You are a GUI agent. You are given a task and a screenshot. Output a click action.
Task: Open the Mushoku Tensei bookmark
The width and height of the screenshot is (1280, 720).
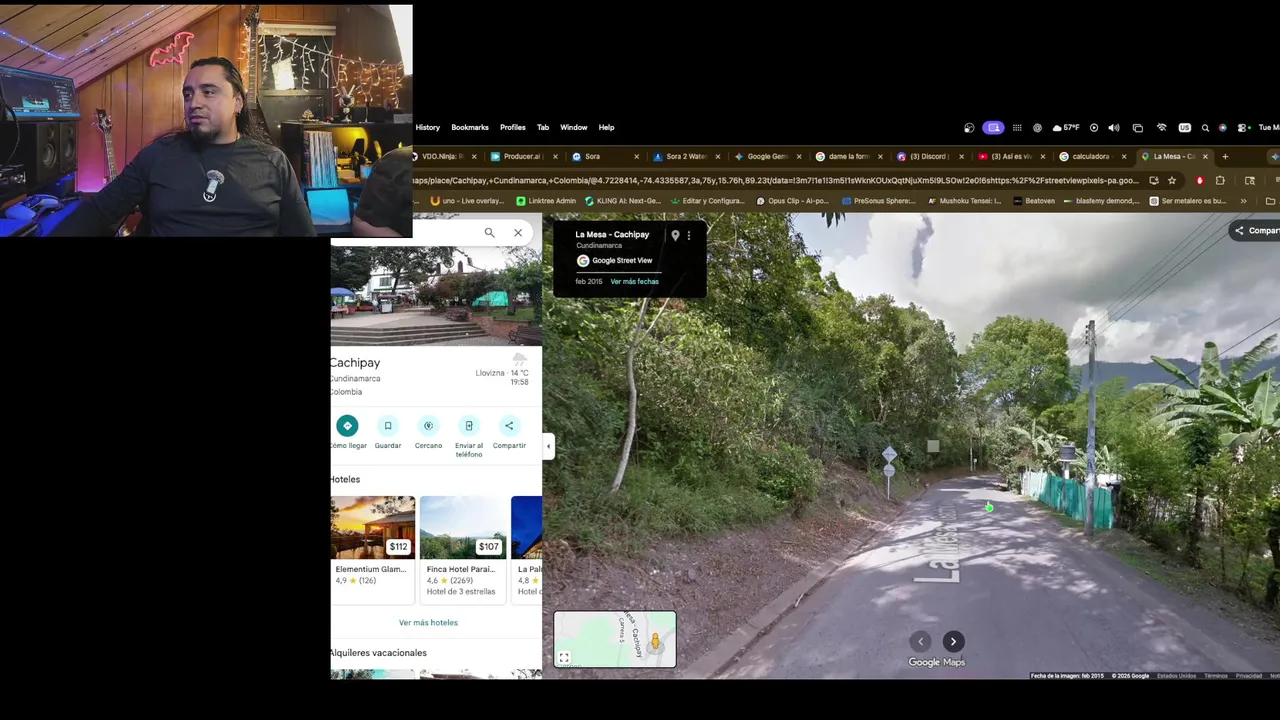965,201
